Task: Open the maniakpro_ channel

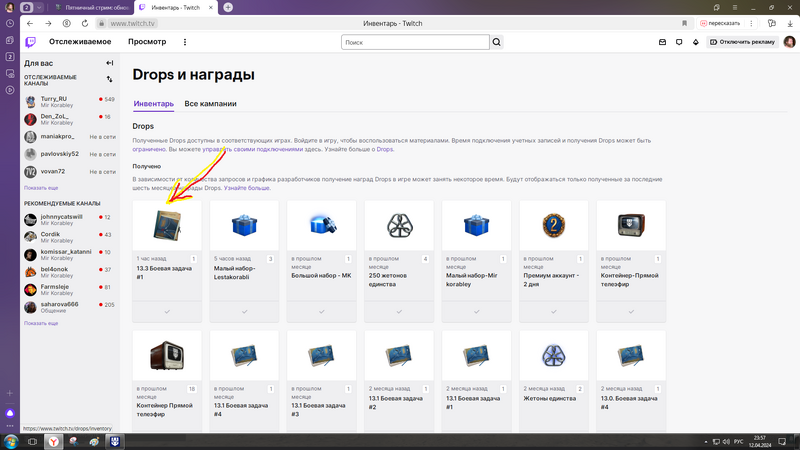Action: pyautogui.click(x=70, y=137)
